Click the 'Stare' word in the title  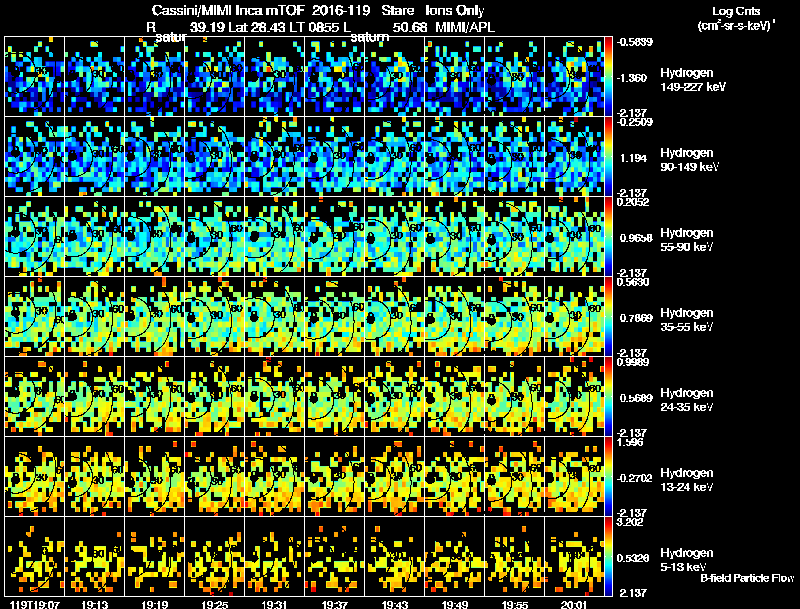(397, 11)
